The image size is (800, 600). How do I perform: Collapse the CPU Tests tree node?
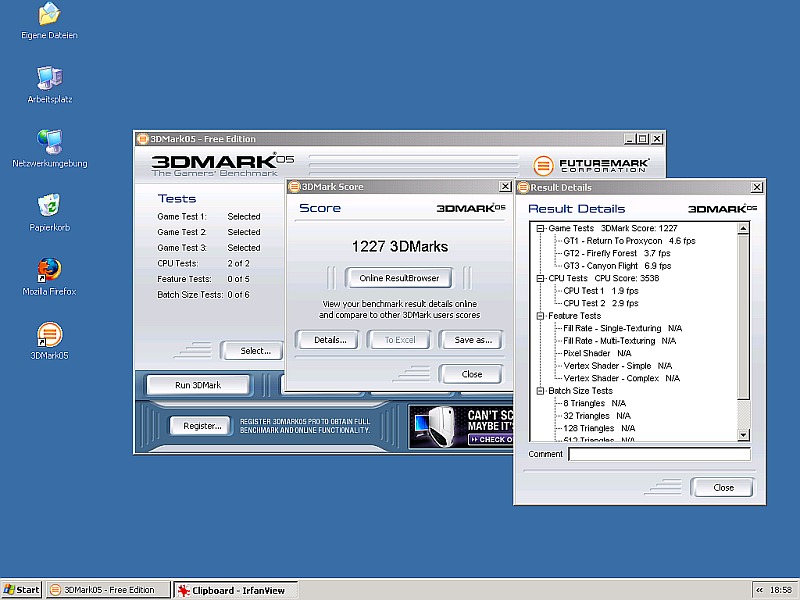[540, 279]
